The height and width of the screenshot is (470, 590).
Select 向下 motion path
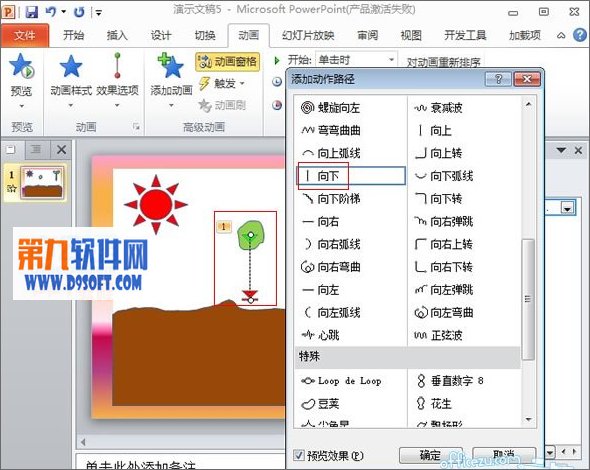pos(351,176)
